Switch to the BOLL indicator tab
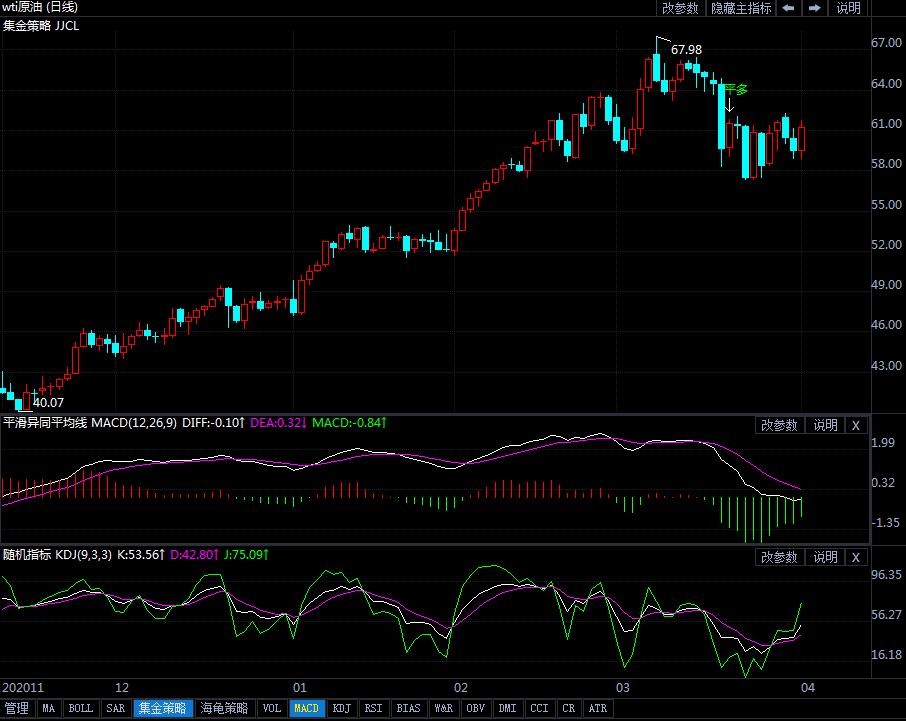The height and width of the screenshot is (721, 906). [x=80, y=709]
